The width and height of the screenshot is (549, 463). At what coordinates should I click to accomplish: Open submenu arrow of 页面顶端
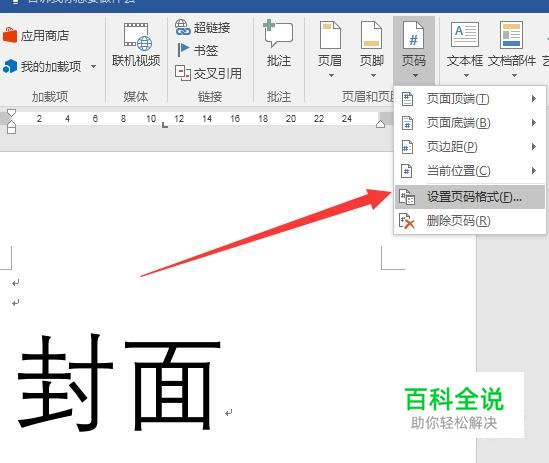click(534, 99)
